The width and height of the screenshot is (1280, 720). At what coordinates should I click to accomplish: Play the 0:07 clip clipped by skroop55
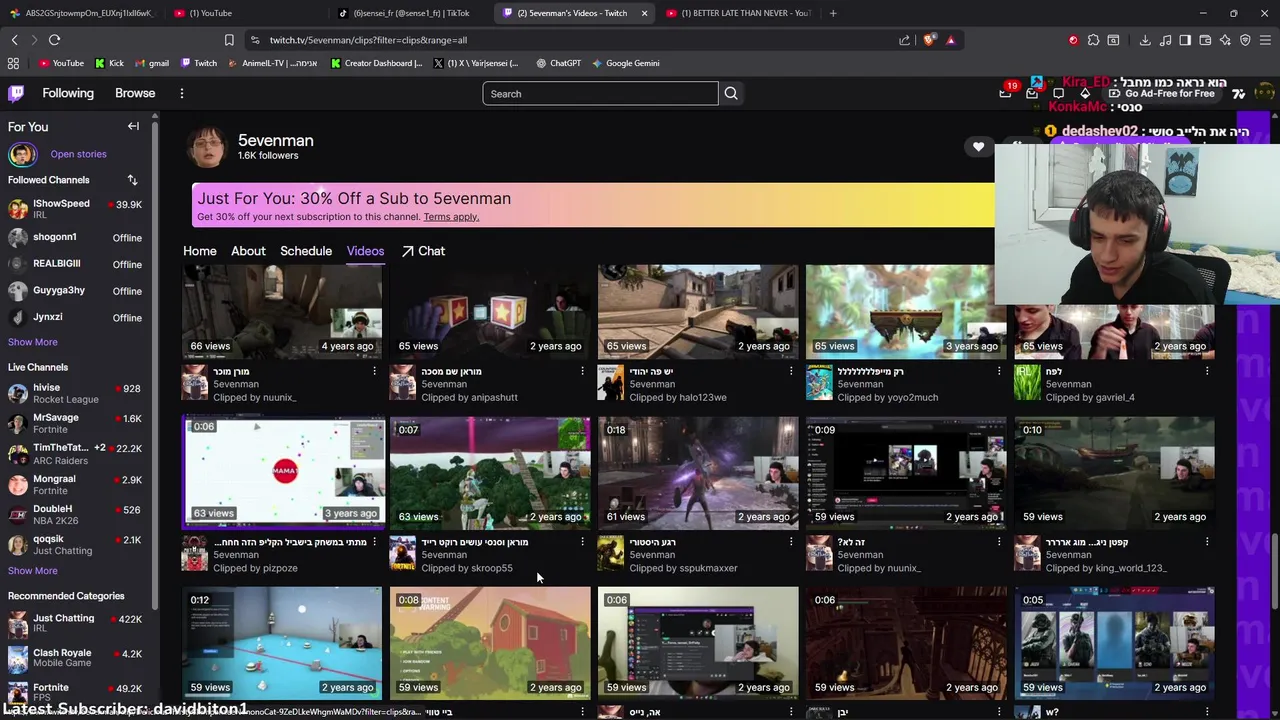(490, 473)
